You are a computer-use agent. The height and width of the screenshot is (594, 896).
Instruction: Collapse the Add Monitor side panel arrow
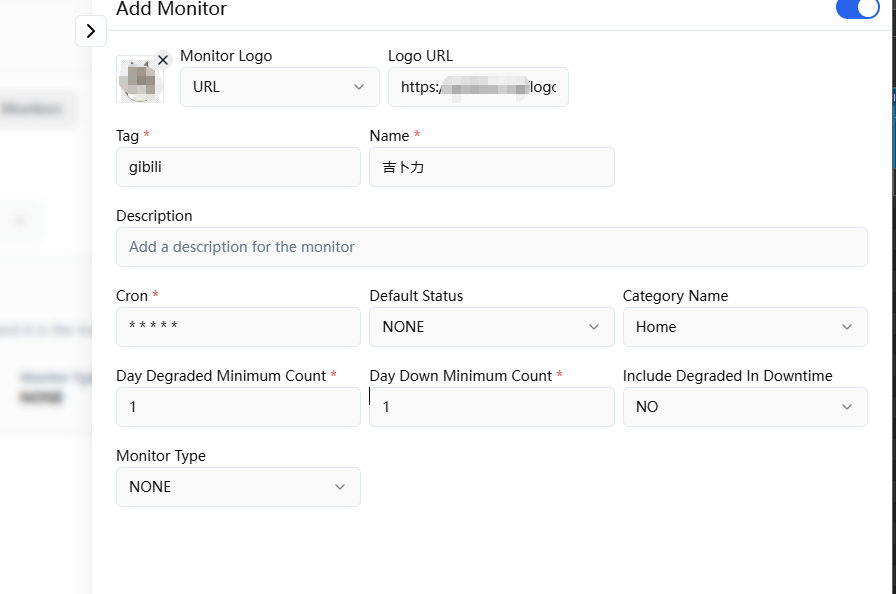tap(91, 31)
